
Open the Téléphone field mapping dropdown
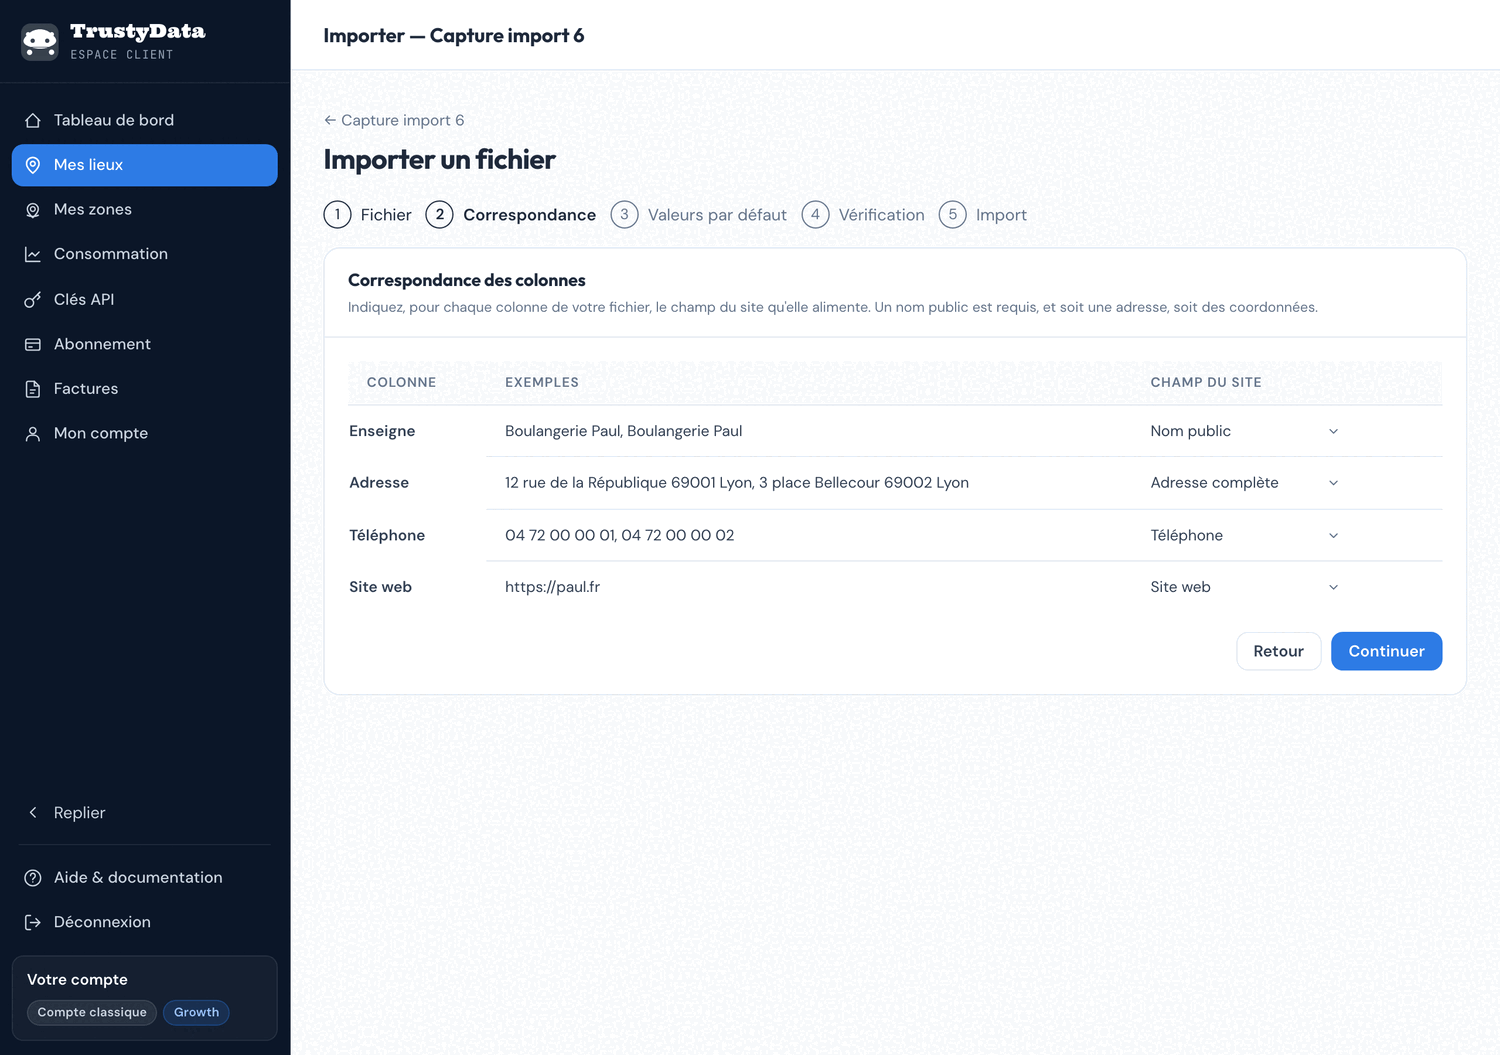click(x=1244, y=535)
